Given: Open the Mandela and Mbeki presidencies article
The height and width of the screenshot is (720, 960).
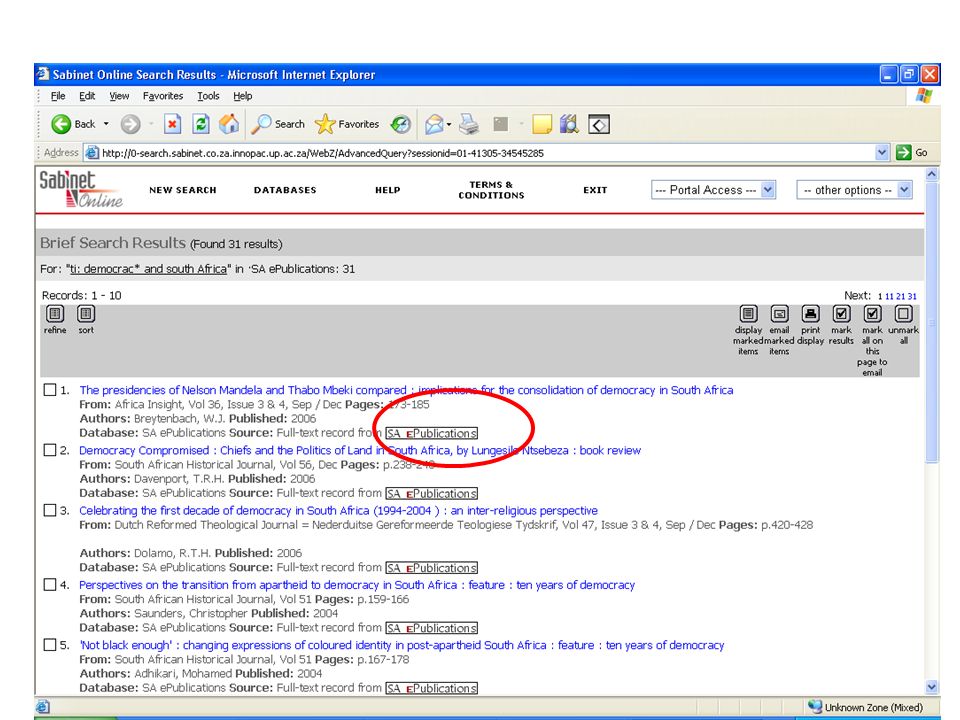Looking at the screenshot, I should click(x=407, y=390).
